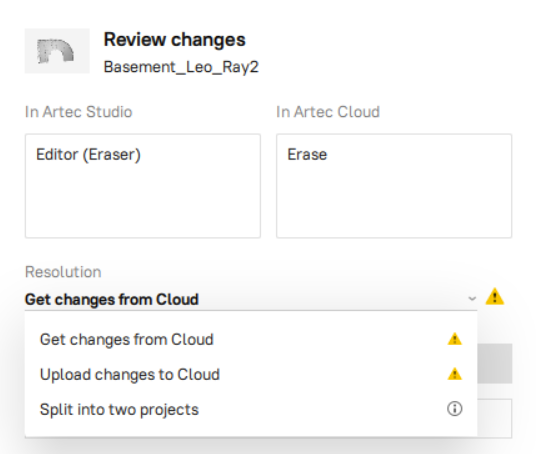Screen dimensions: 536x454
Task: Click the Basement_Leo_Ray2 project name
Action: coord(181,67)
